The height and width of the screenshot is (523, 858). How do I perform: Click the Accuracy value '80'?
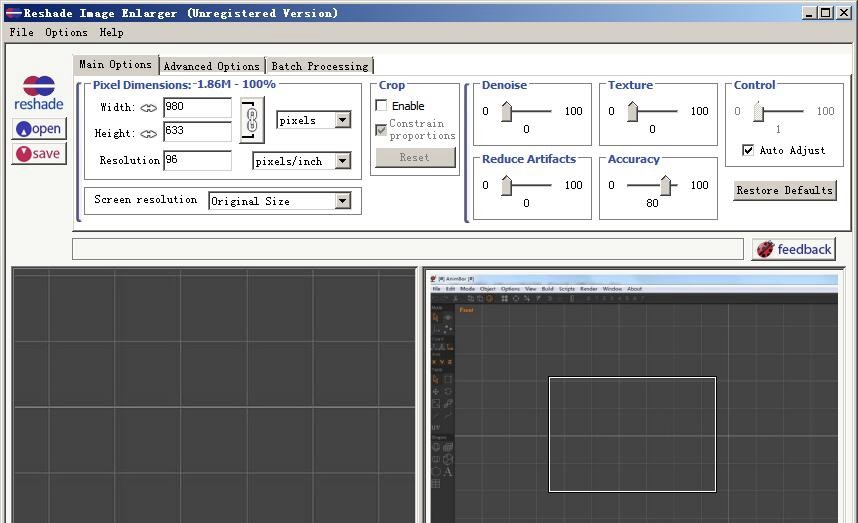tap(652, 203)
